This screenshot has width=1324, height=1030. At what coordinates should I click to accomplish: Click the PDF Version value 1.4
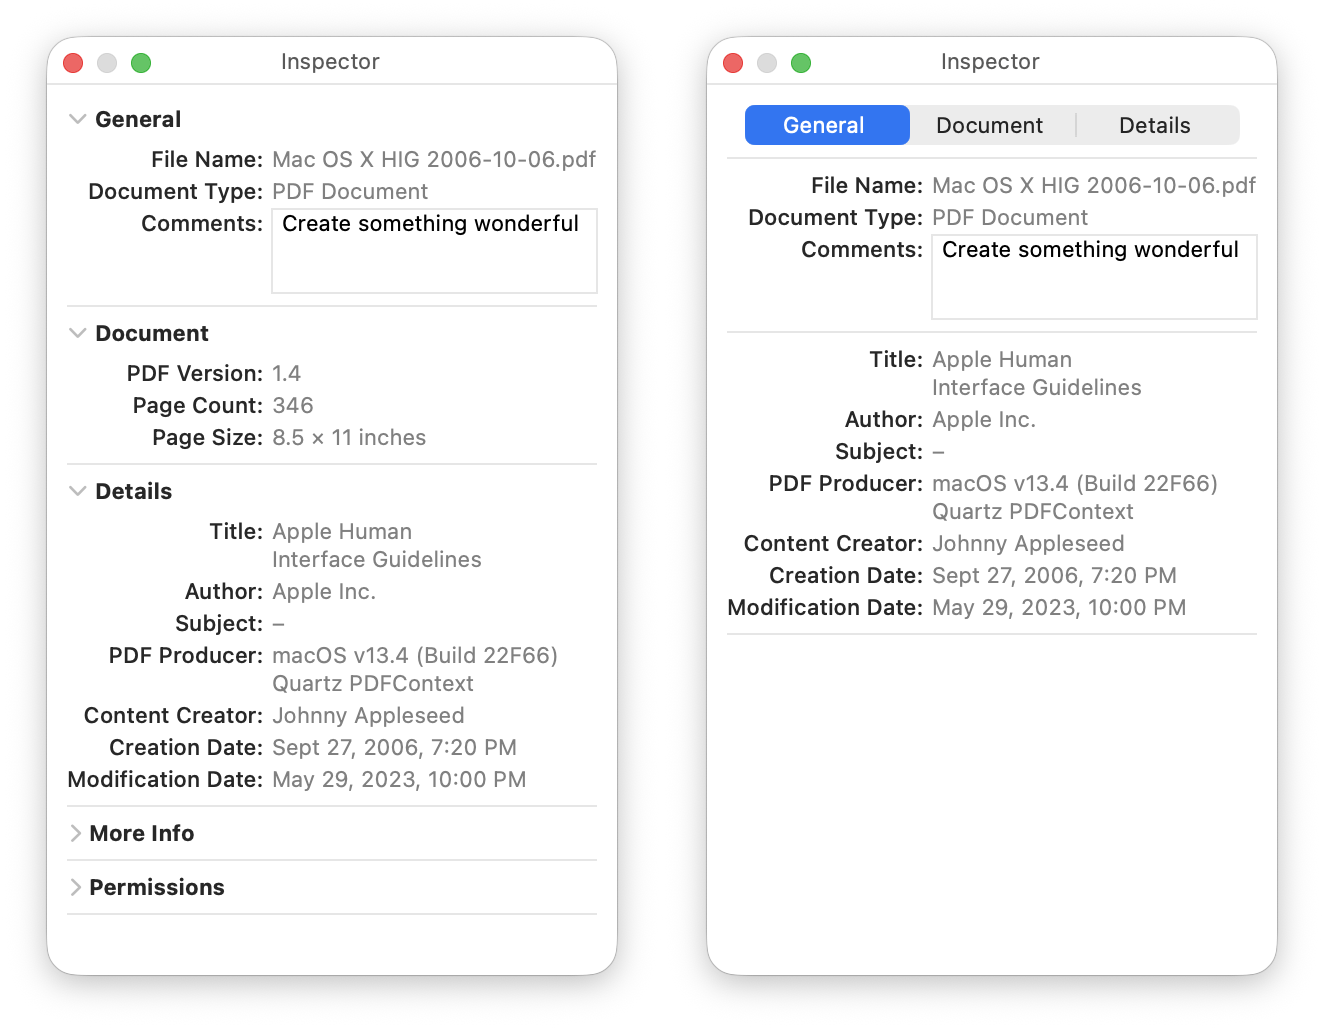pyautogui.click(x=286, y=374)
